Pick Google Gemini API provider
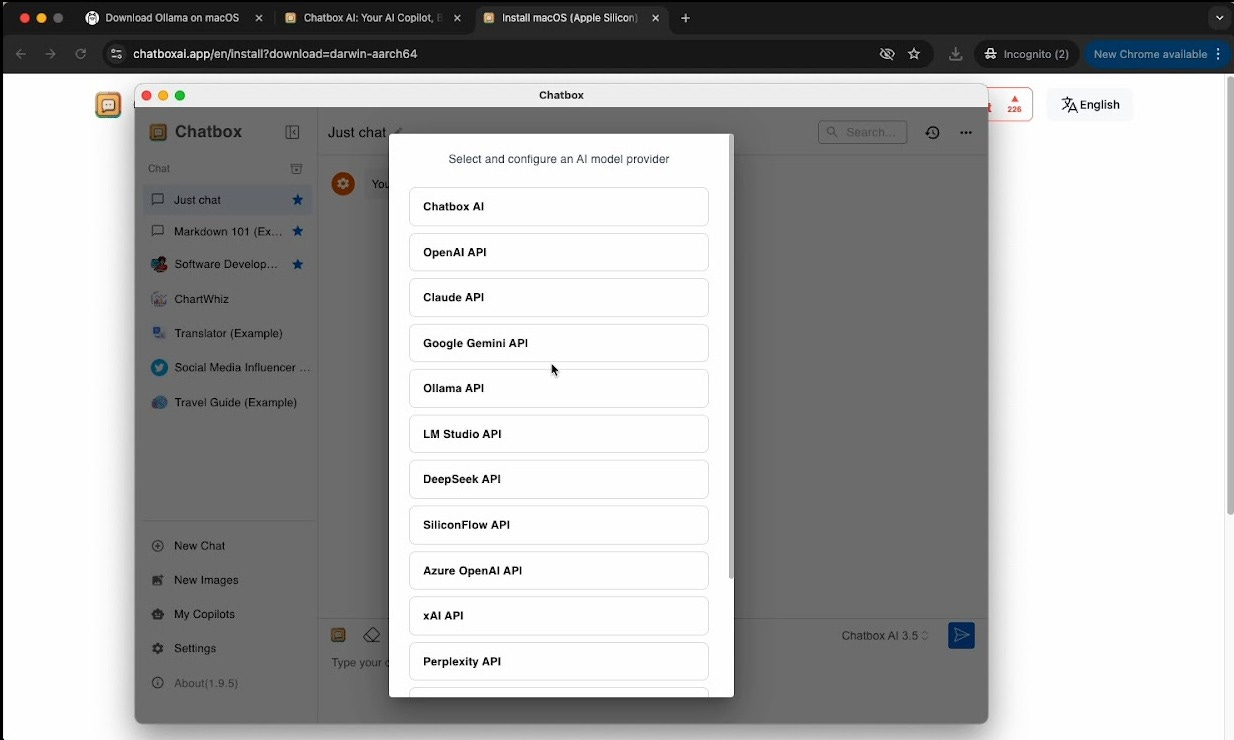This screenshot has width=1234, height=740. coord(559,343)
